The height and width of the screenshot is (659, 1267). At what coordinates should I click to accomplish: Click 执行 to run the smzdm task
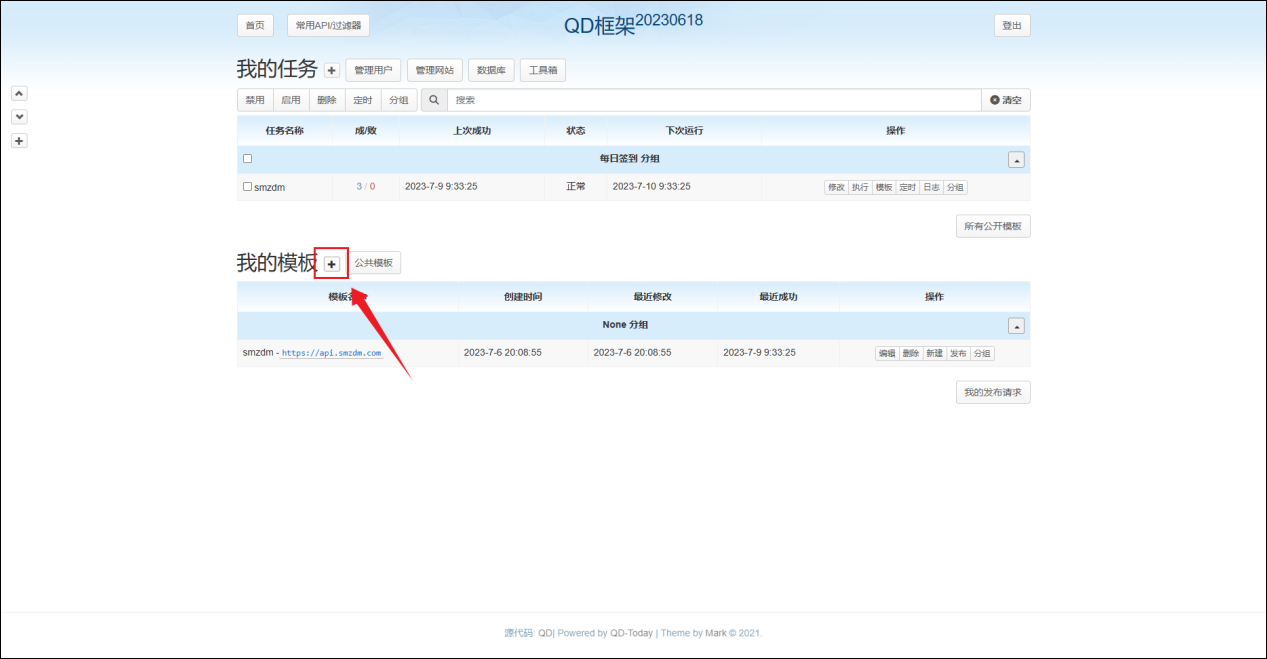coord(860,188)
